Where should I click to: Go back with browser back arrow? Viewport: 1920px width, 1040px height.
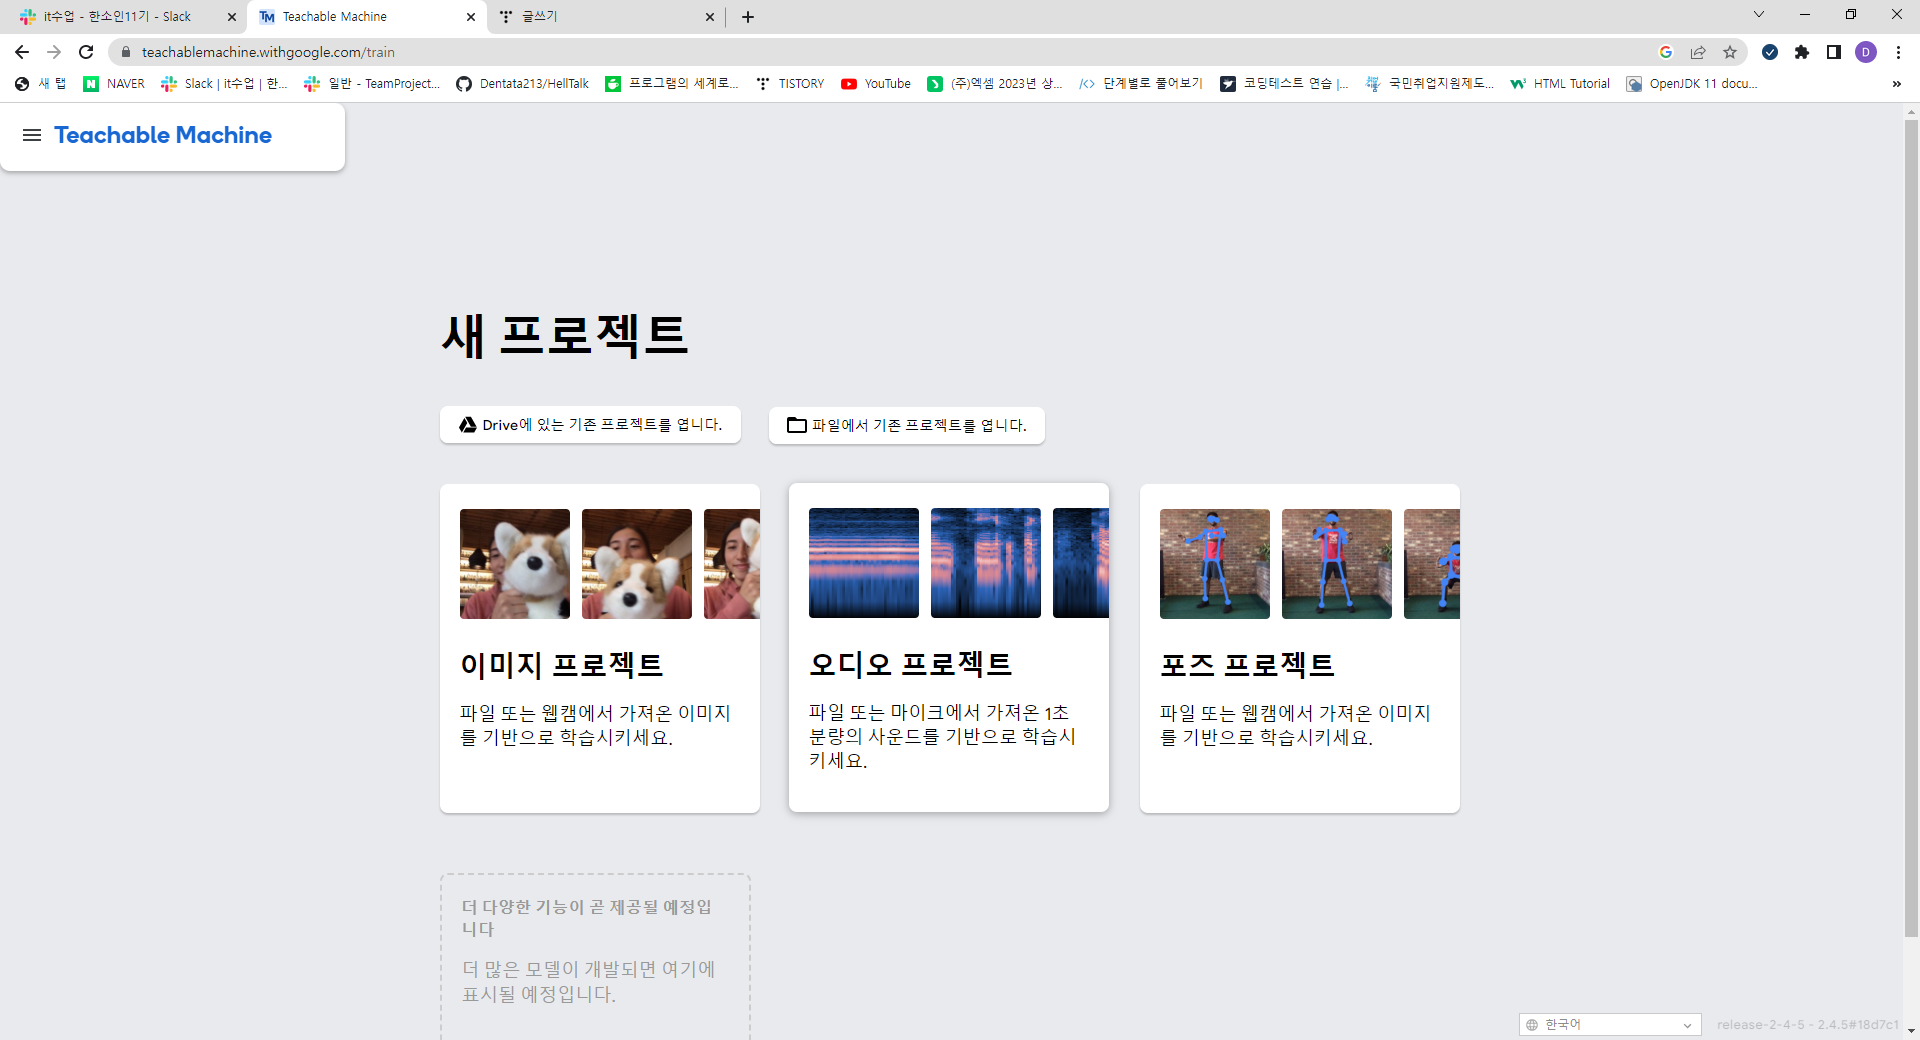[x=22, y=52]
